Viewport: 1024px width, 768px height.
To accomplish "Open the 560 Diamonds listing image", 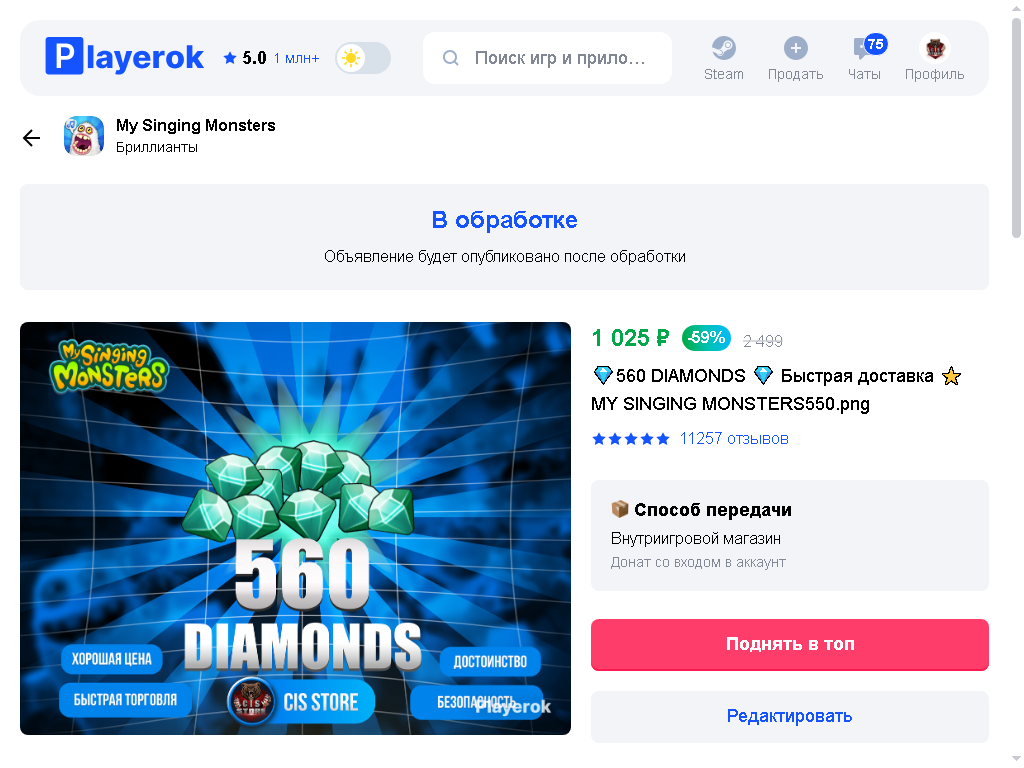I will (295, 528).
